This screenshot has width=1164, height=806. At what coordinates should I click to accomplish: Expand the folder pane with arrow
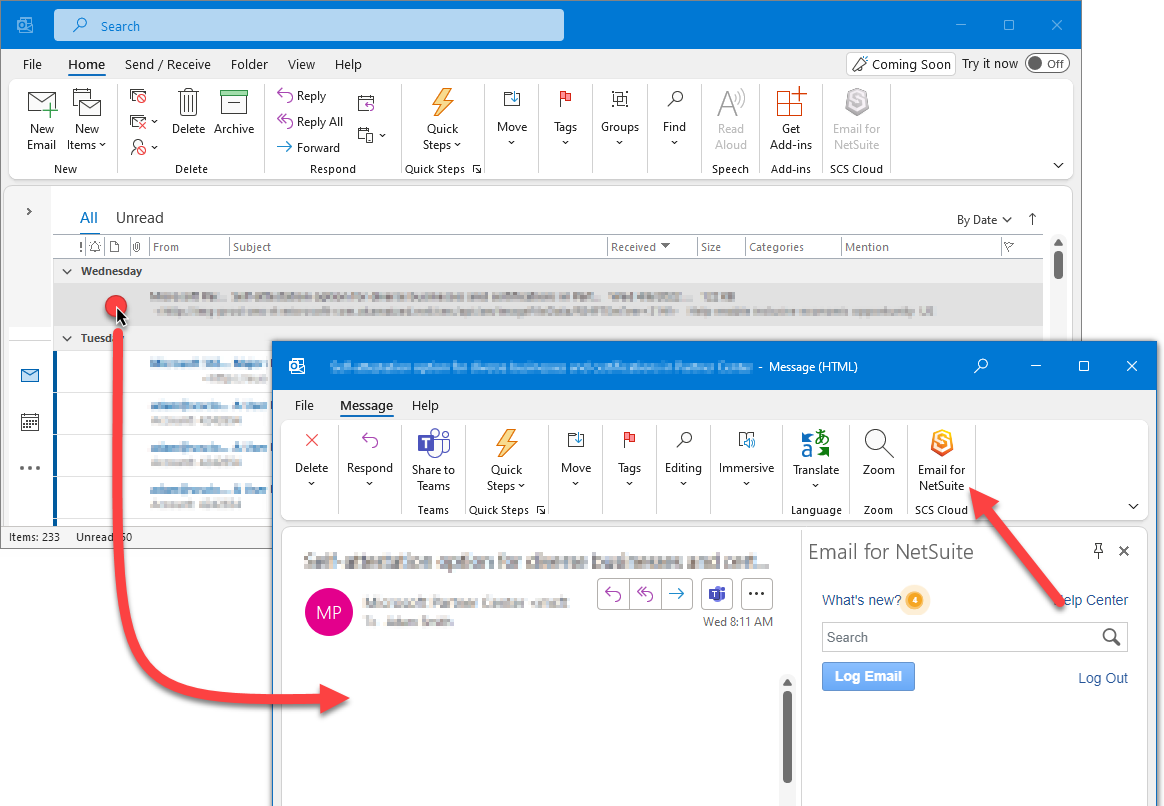pos(29,212)
